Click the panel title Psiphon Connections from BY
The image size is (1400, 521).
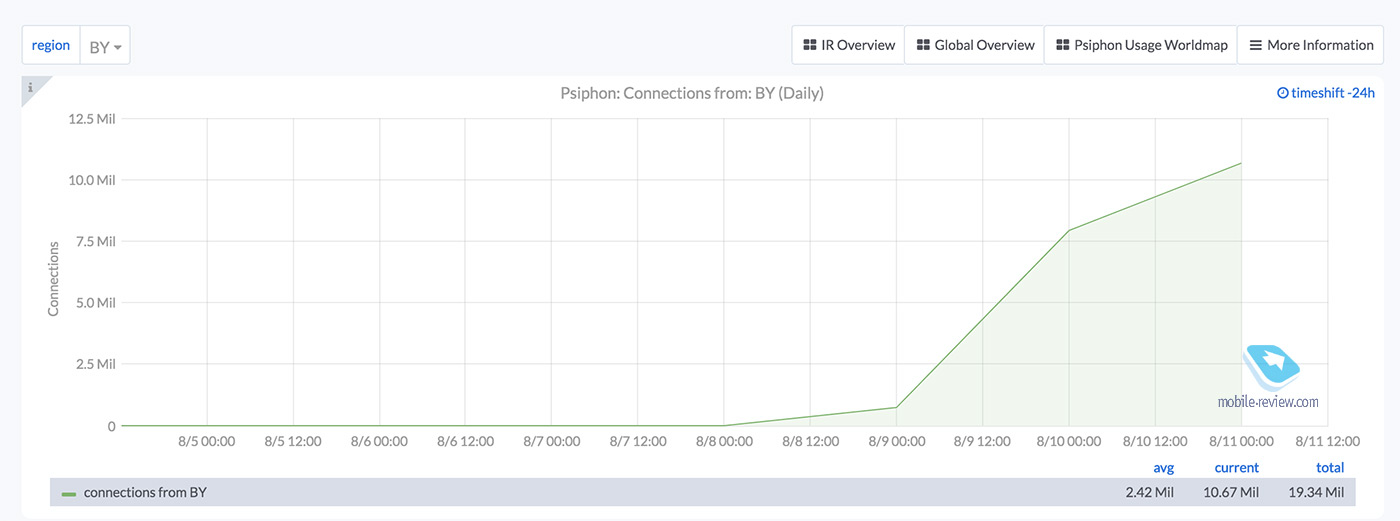(692, 93)
